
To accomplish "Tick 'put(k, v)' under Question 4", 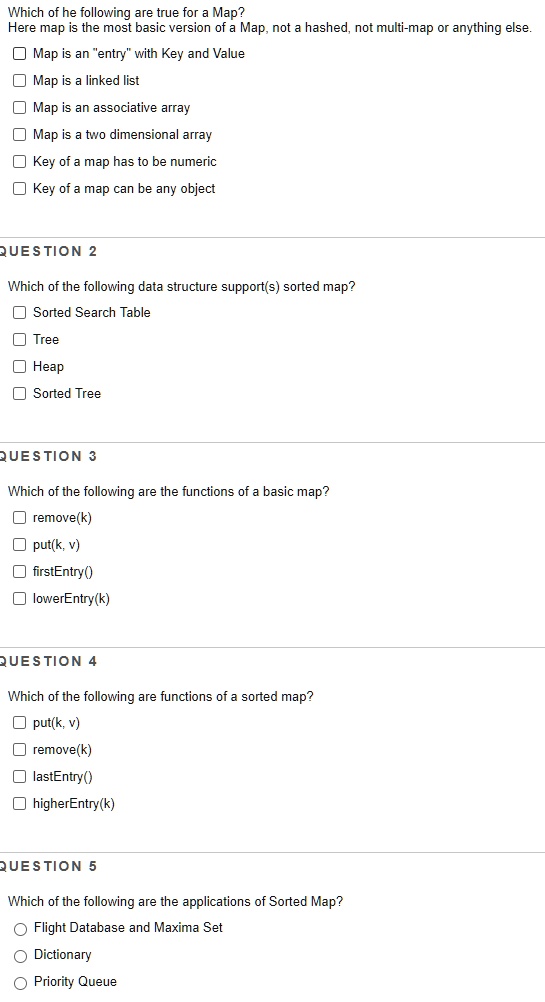I will [20, 723].
